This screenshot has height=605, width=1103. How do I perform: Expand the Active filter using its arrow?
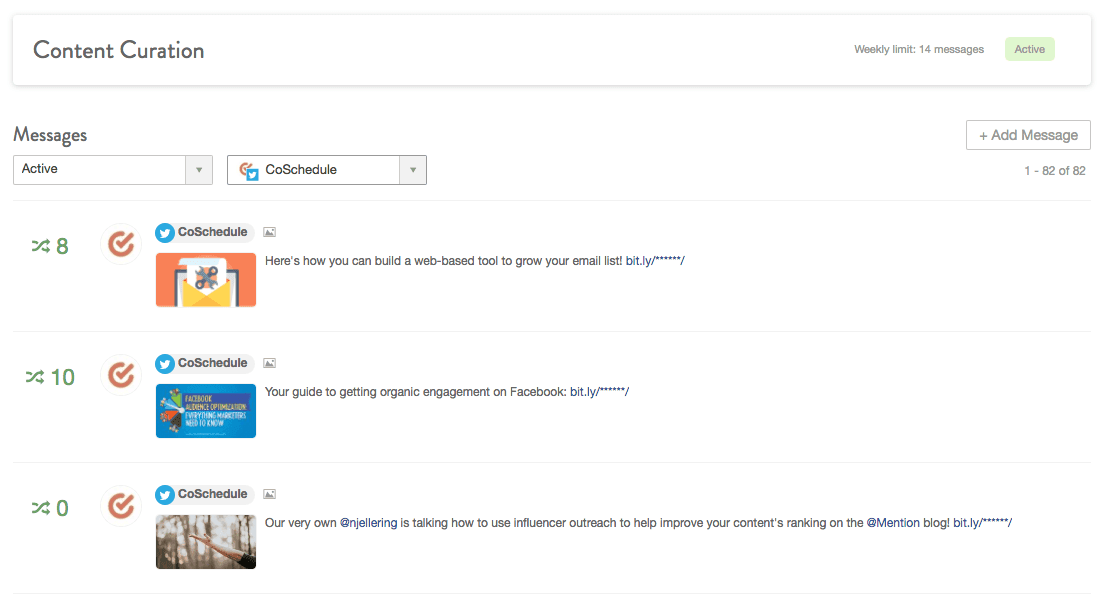point(199,170)
